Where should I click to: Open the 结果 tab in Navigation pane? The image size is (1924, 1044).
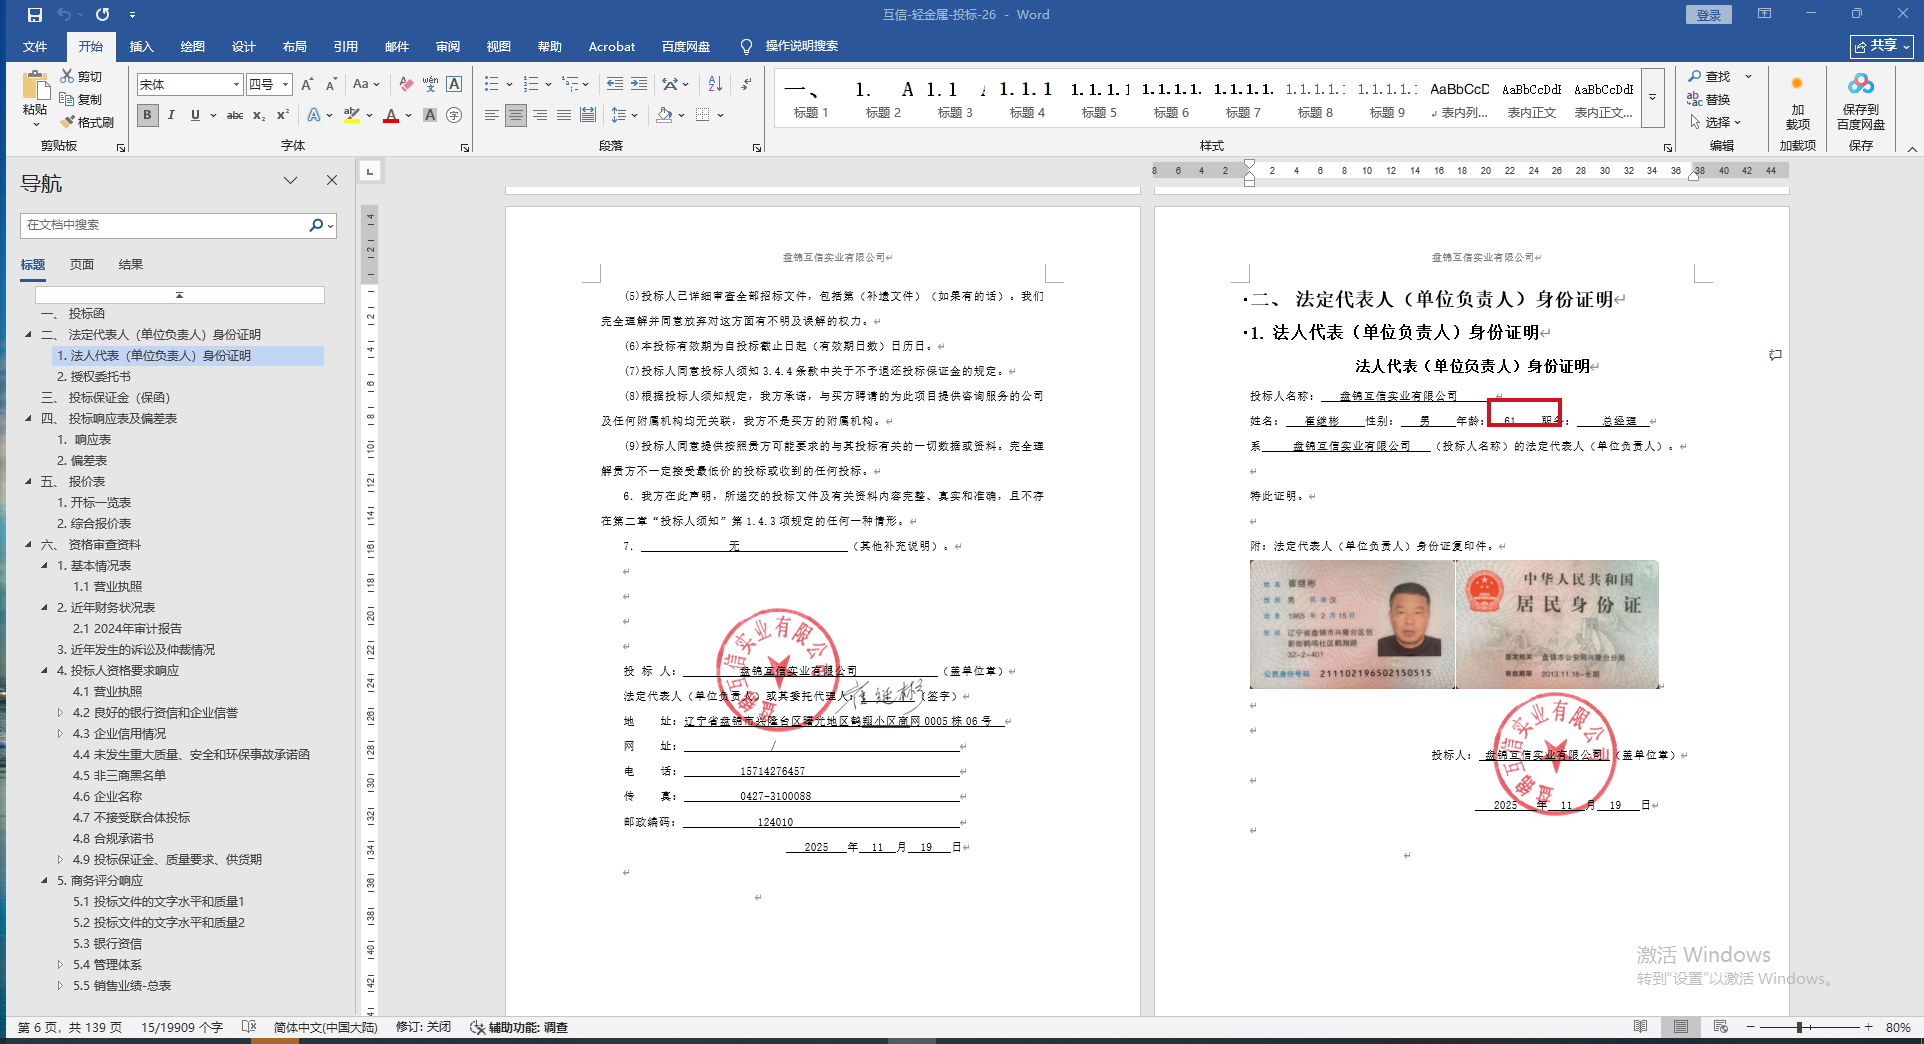131,265
